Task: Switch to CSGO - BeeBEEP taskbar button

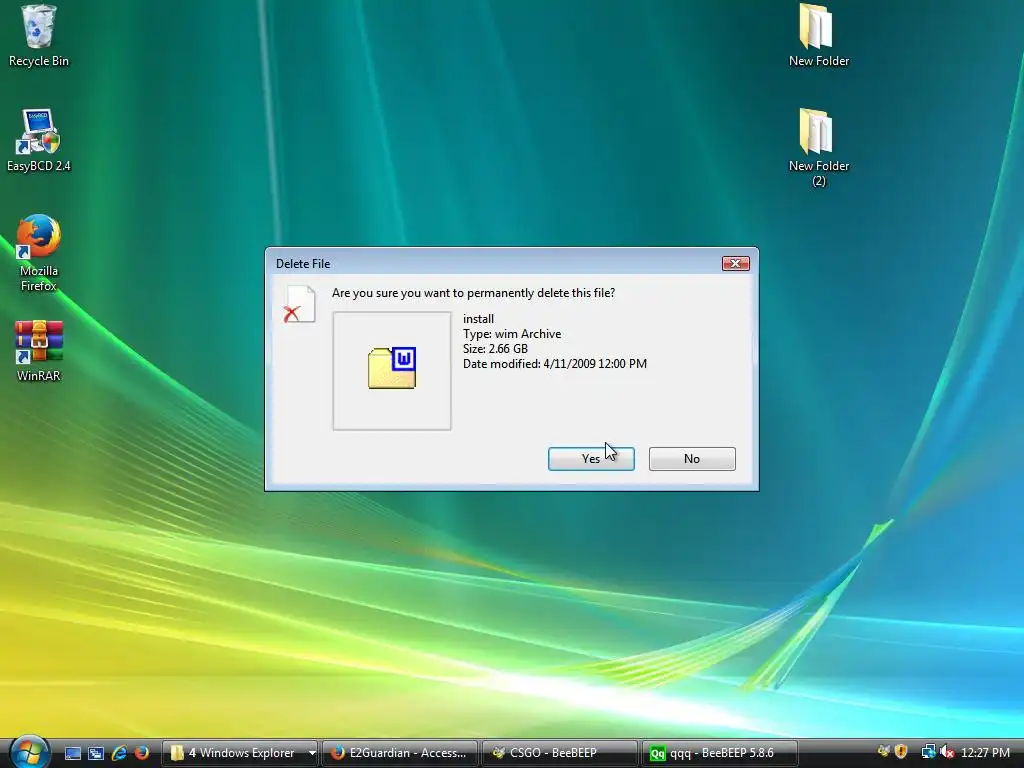Action: click(559, 753)
